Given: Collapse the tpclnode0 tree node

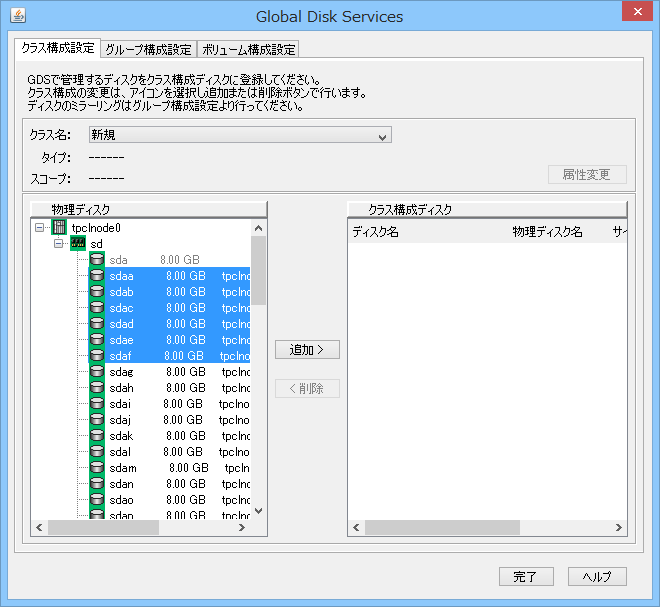Looking at the screenshot, I should [x=40, y=228].
